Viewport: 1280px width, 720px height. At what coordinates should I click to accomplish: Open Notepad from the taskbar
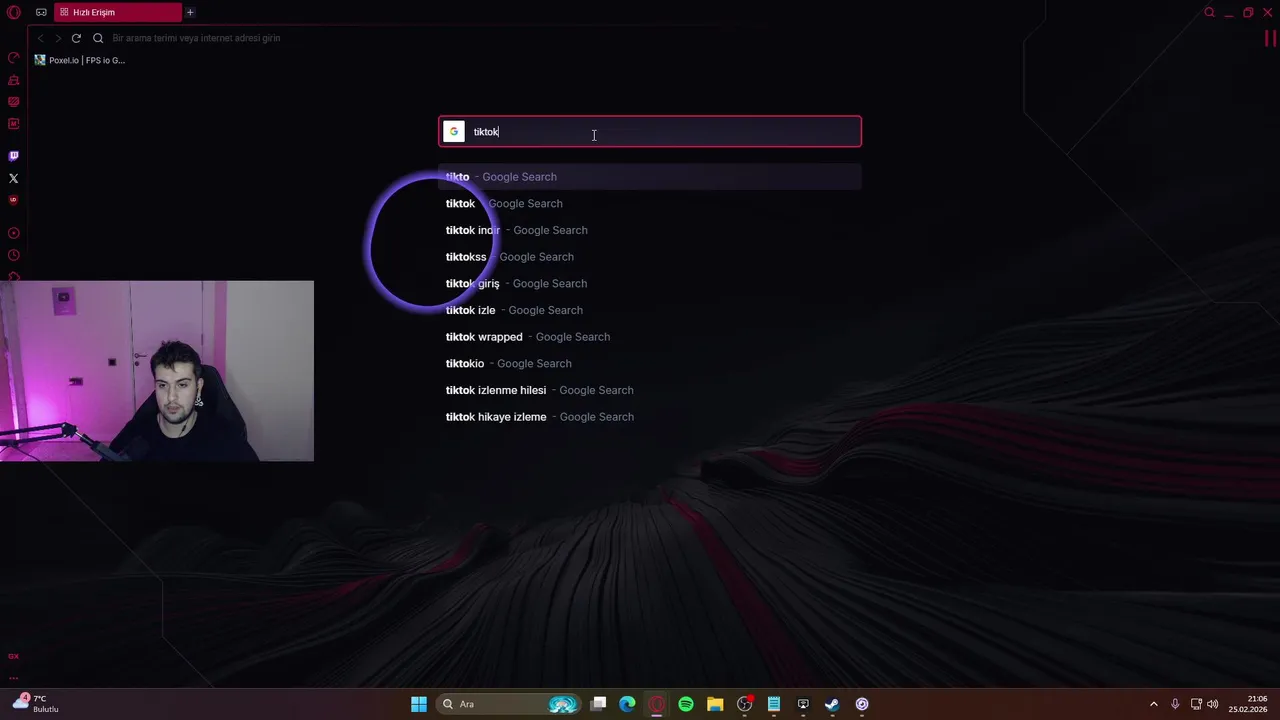(x=774, y=704)
